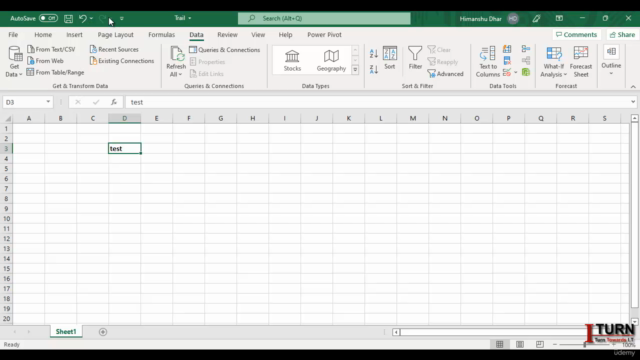Image resolution: width=640 pixels, height=360 pixels.
Task: Click the Remove Duplicates icon
Action: (507, 61)
